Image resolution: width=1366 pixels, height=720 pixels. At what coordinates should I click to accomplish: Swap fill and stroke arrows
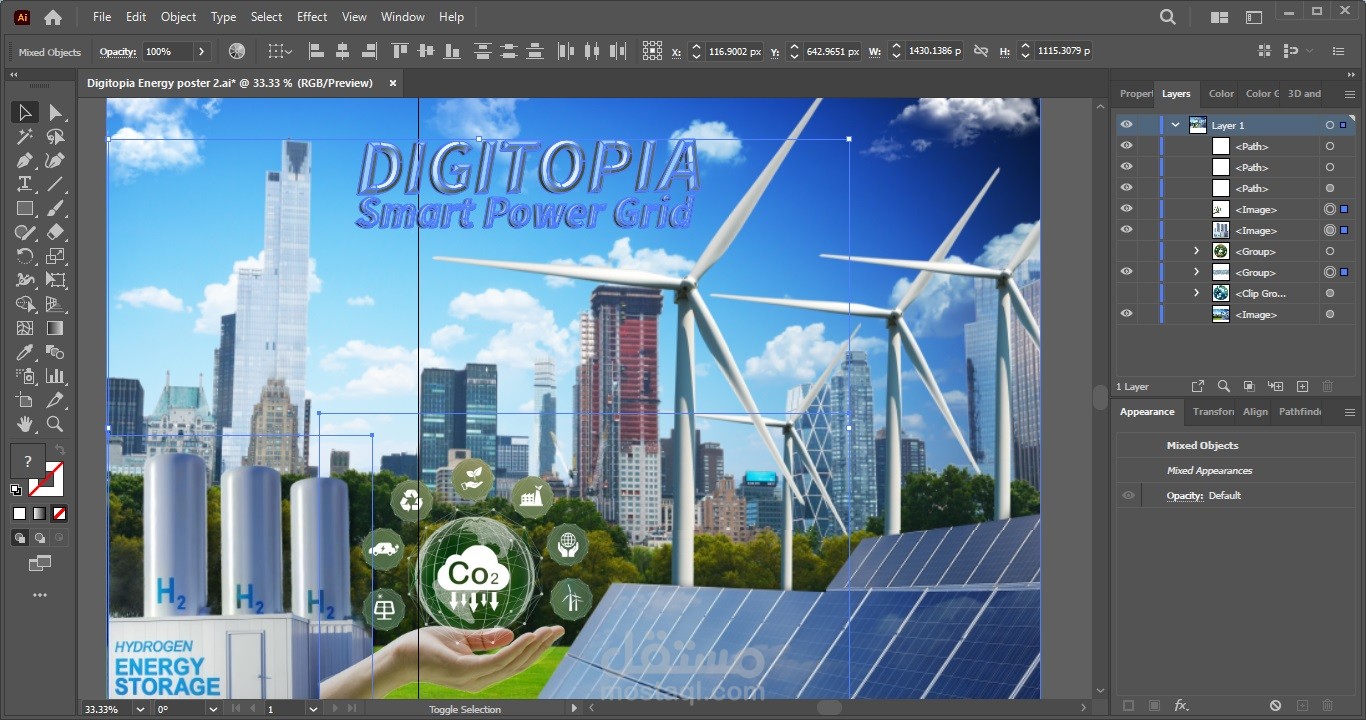pos(60,450)
